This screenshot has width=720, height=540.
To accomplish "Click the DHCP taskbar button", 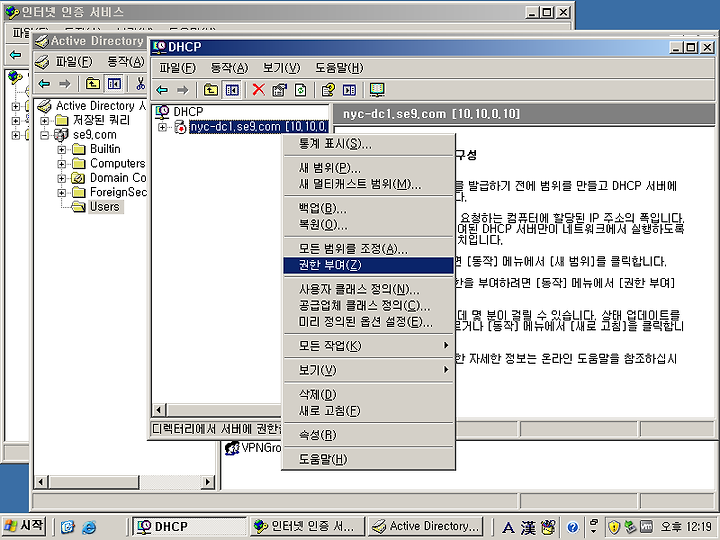I will tap(189, 526).
